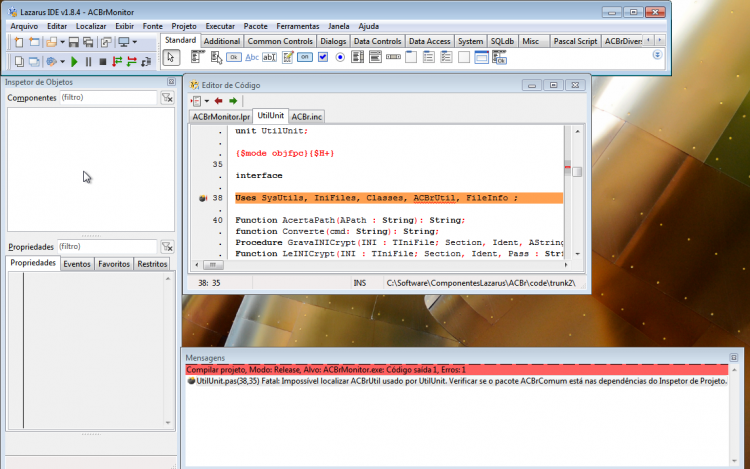This screenshot has height=469, width=750.
Task: Pick the TRadioButton component icon
Action: [x=340, y=57]
